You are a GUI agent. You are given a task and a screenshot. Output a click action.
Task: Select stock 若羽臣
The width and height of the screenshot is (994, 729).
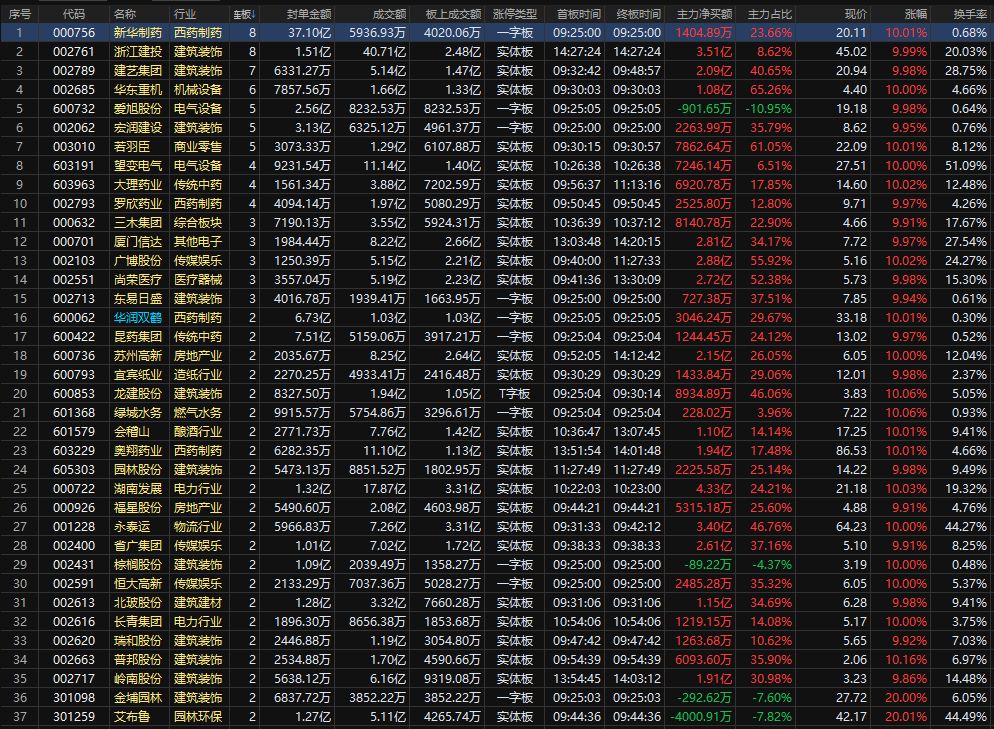coord(132,146)
